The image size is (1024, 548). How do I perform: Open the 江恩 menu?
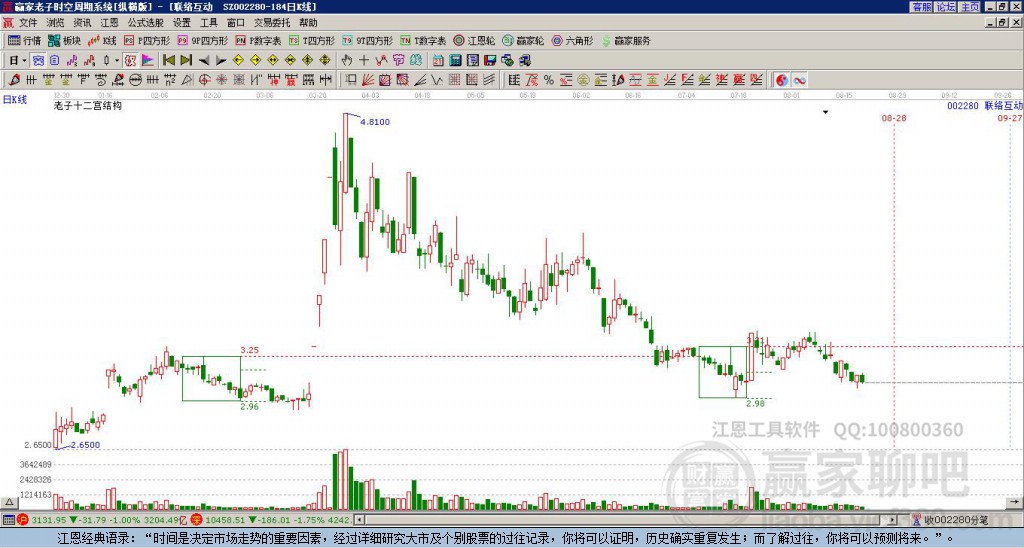pyautogui.click(x=109, y=23)
